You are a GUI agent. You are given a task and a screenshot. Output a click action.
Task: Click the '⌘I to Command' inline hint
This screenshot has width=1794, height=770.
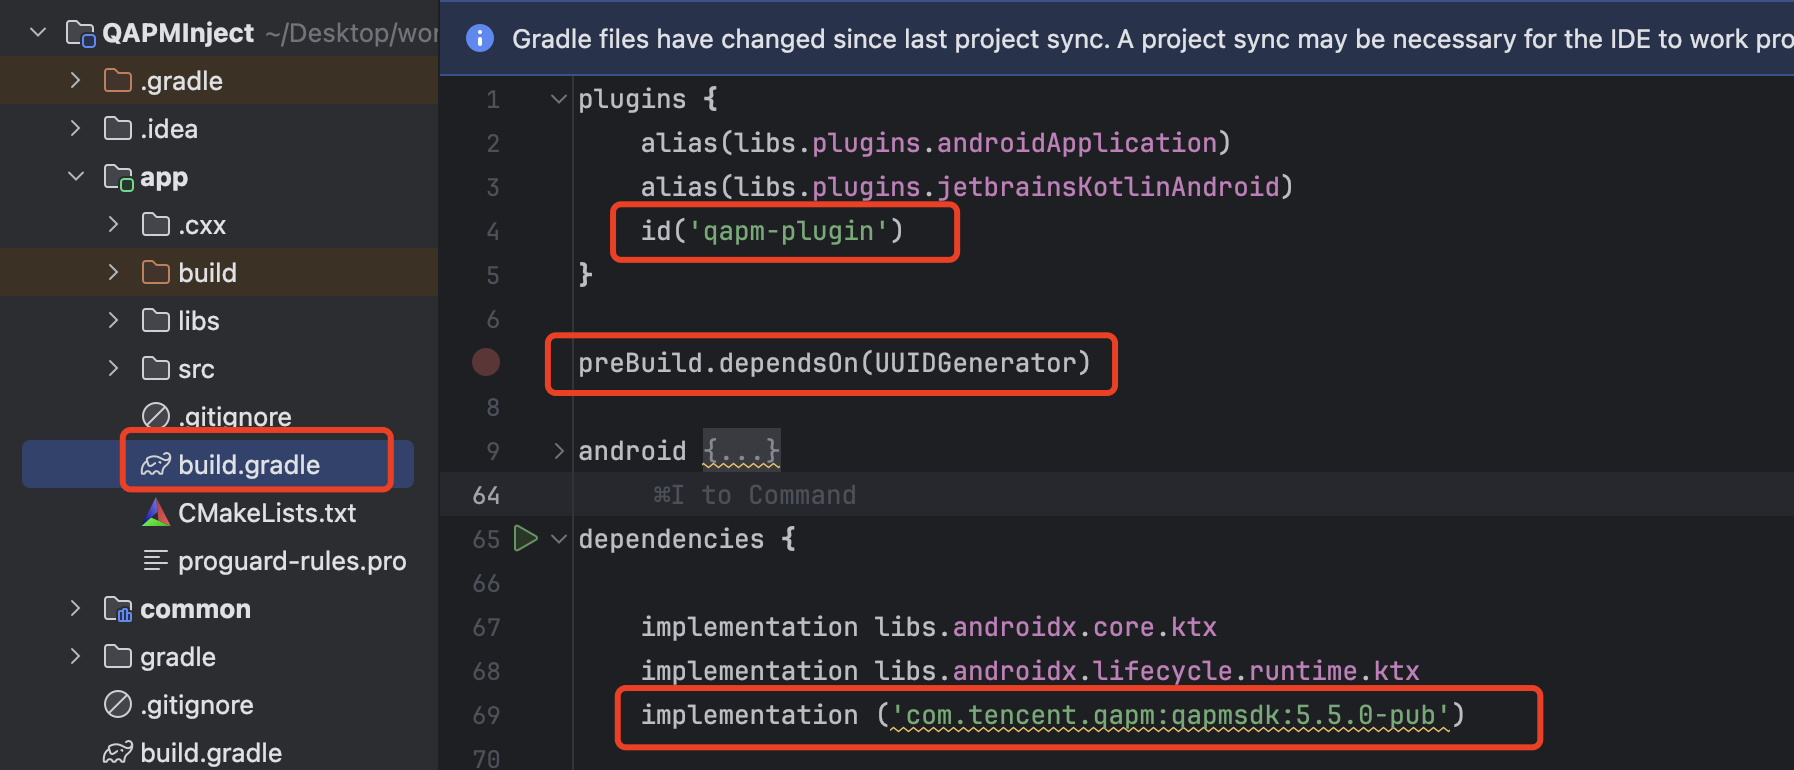(755, 495)
